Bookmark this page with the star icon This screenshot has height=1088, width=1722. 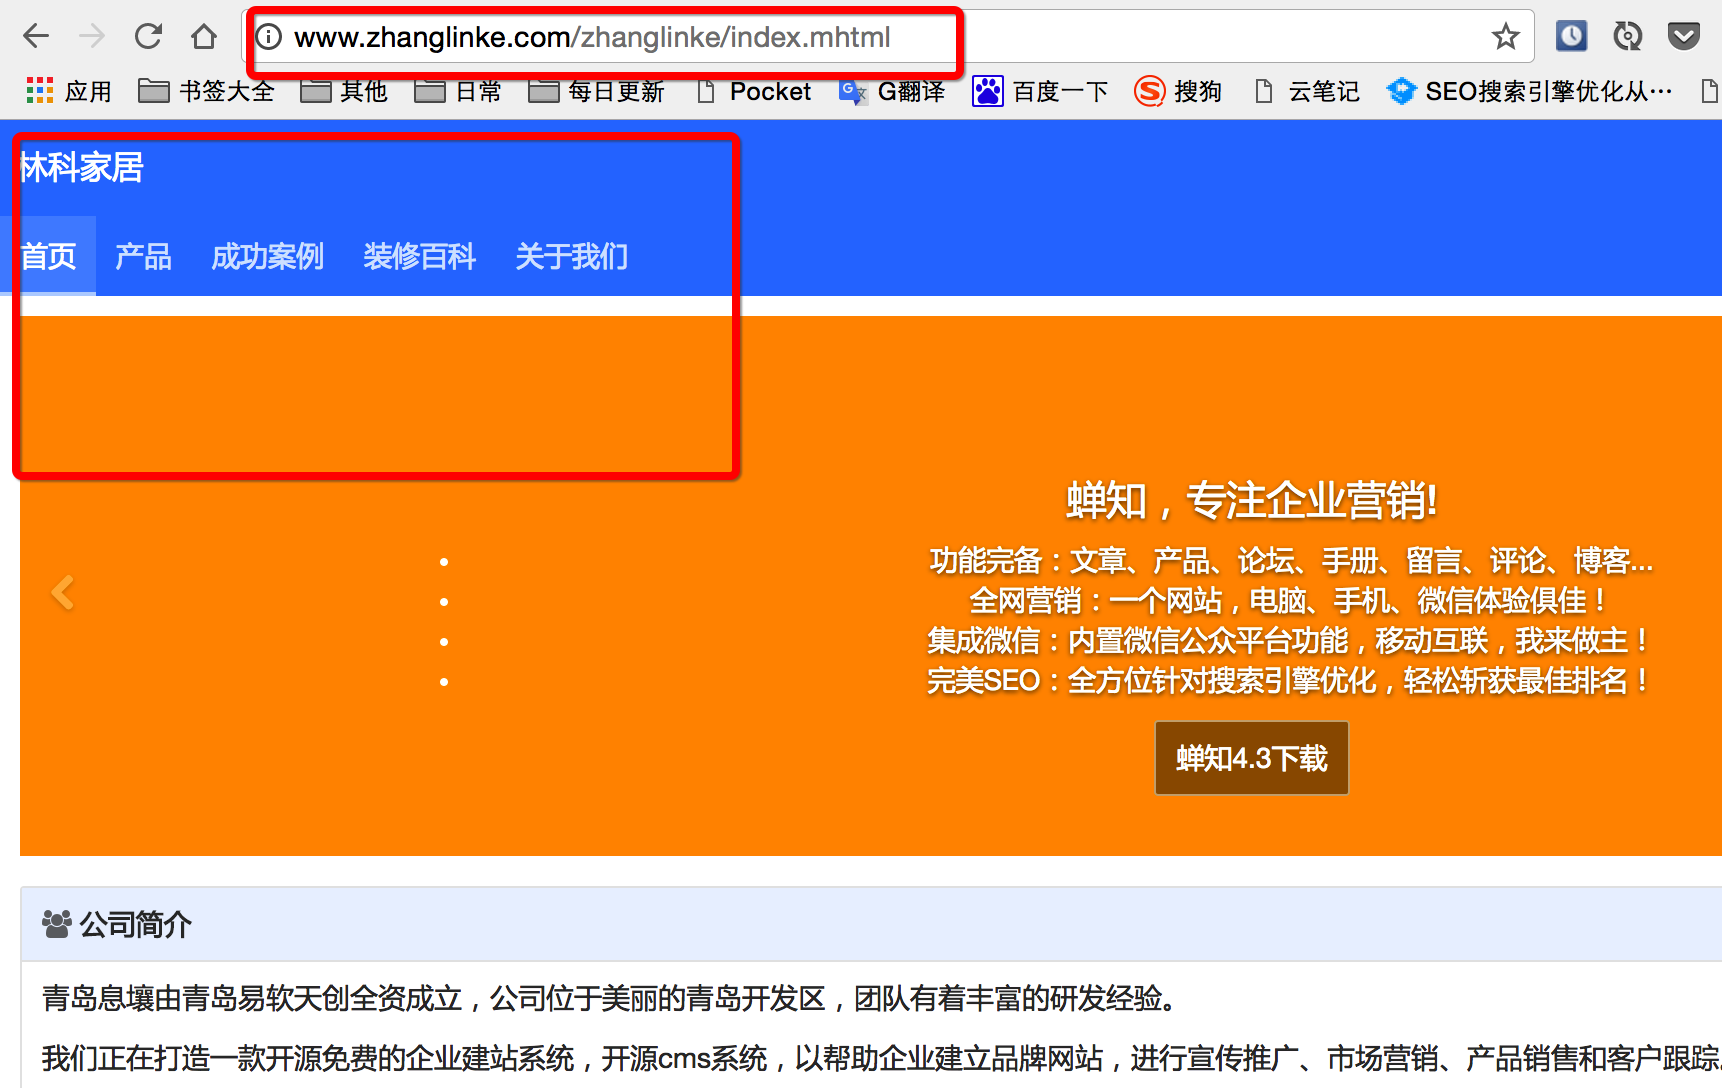point(1505,37)
